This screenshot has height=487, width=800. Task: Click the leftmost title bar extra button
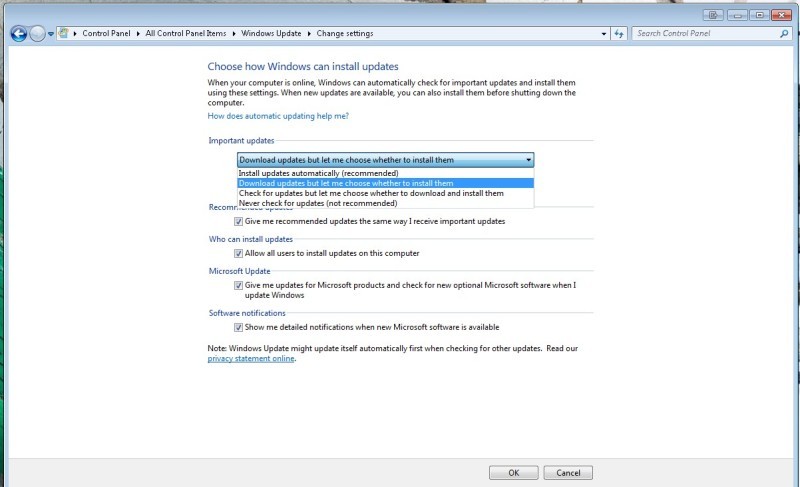[713, 15]
